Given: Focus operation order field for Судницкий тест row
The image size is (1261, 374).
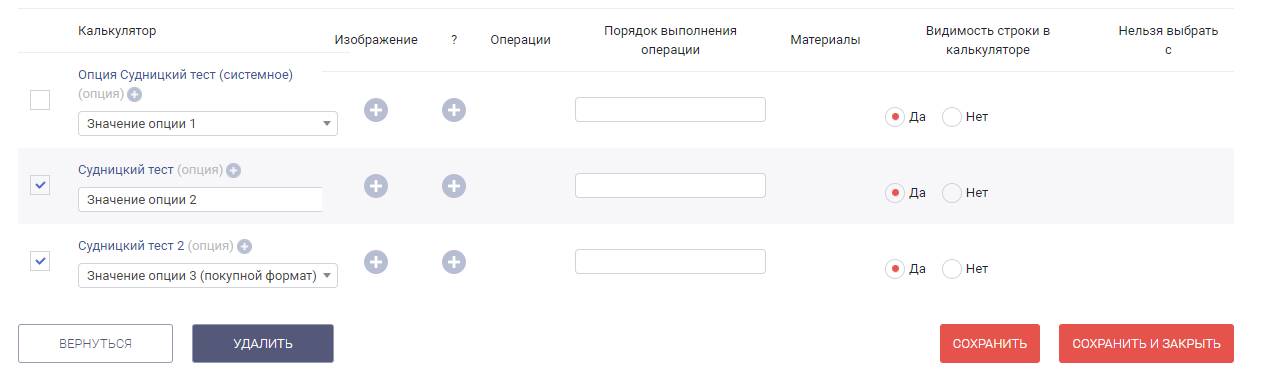Looking at the screenshot, I should 670,186.
